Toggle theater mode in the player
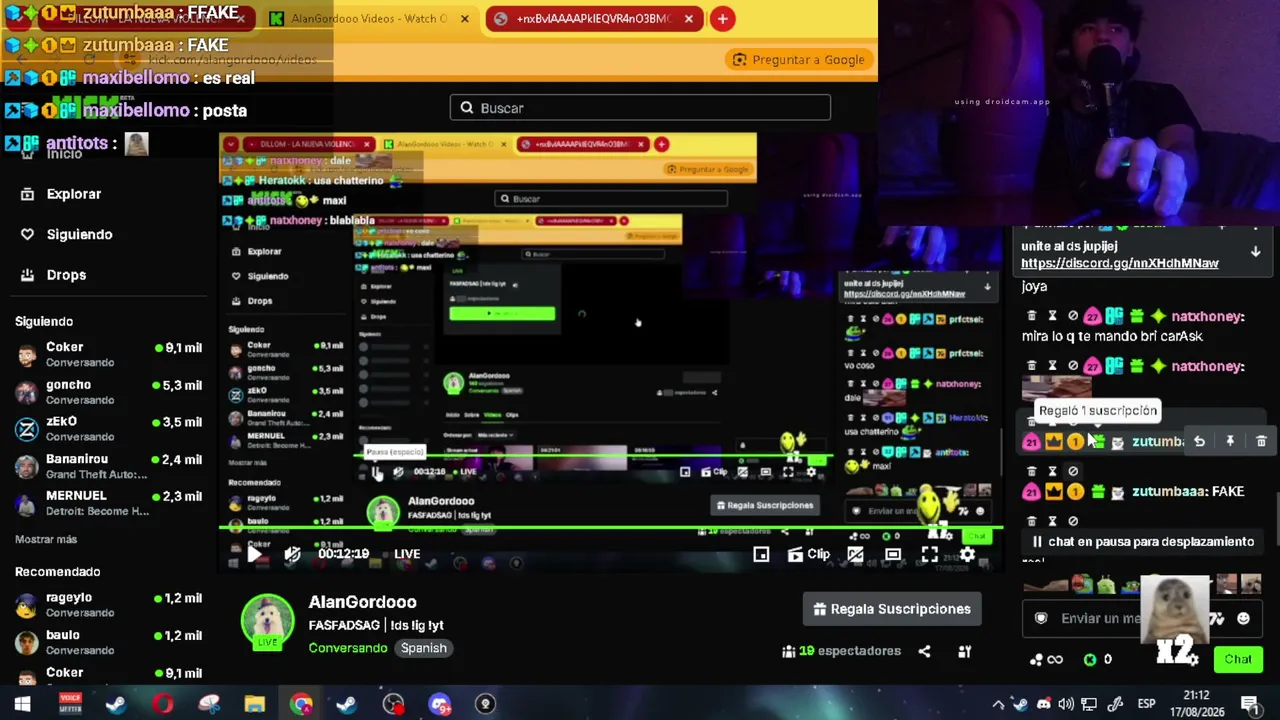Image resolution: width=1280 pixels, height=720 pixels. (x=893, y=554)
